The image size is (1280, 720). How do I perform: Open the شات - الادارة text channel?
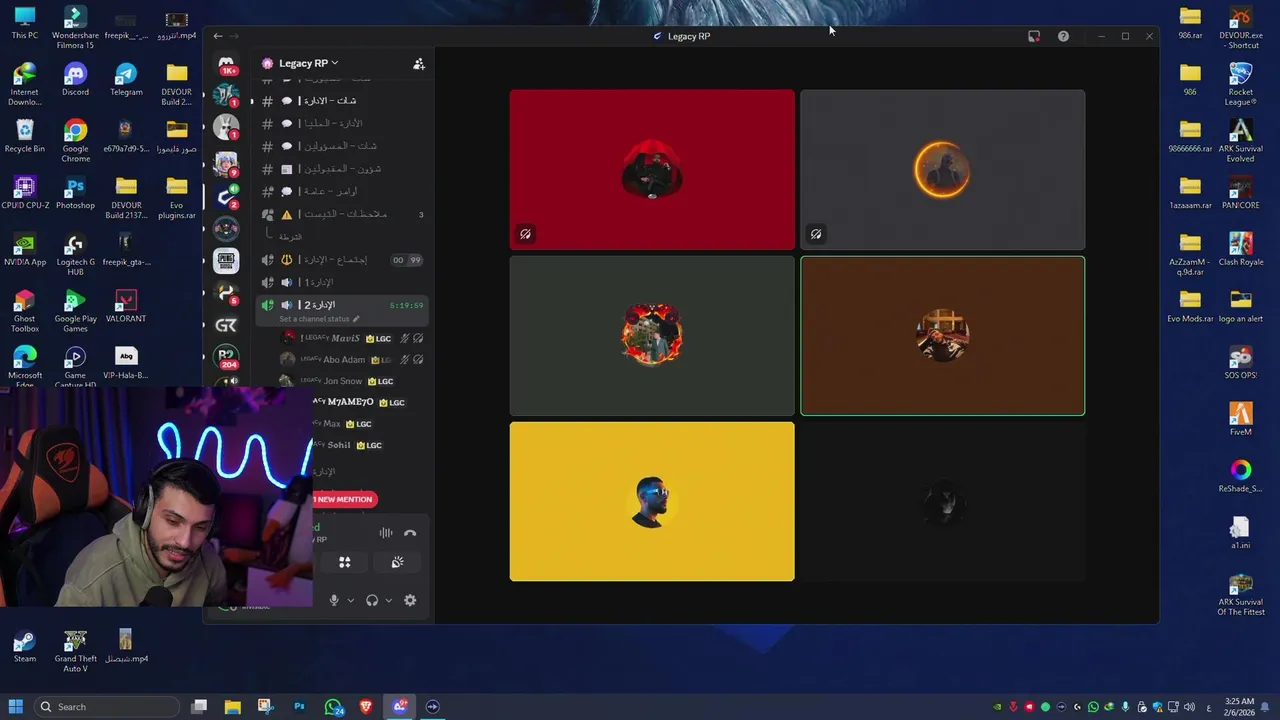click(x=342, y=100)
